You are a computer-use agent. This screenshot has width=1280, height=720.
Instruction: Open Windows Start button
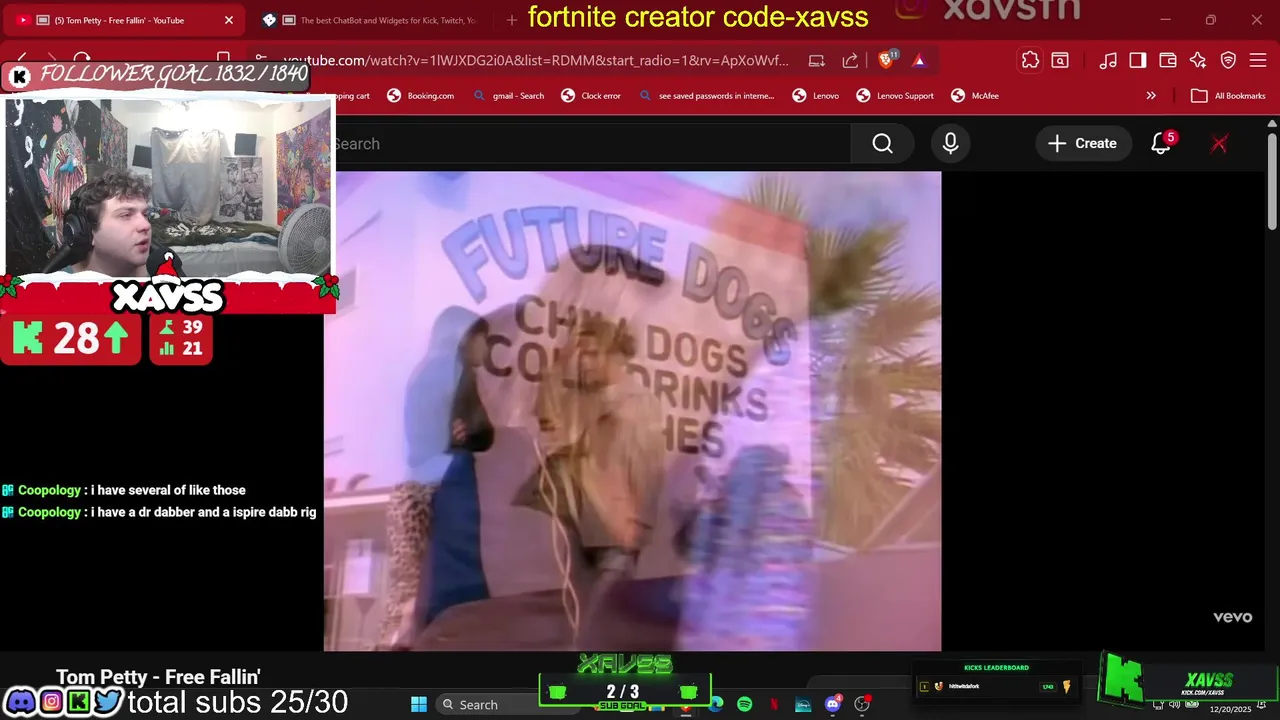tap(419, 704)
